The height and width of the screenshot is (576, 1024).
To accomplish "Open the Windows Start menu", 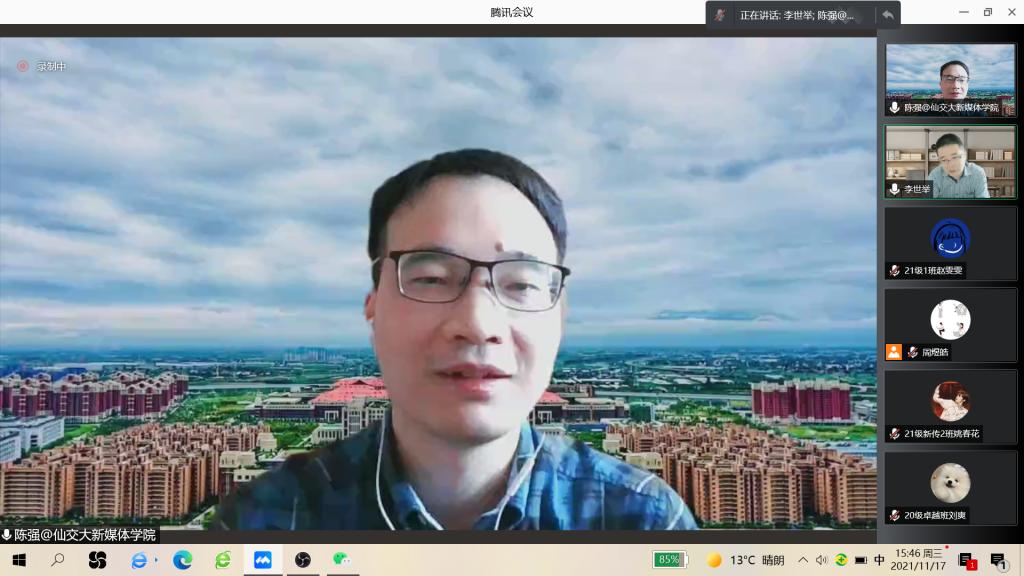I will tap(18, 560).
